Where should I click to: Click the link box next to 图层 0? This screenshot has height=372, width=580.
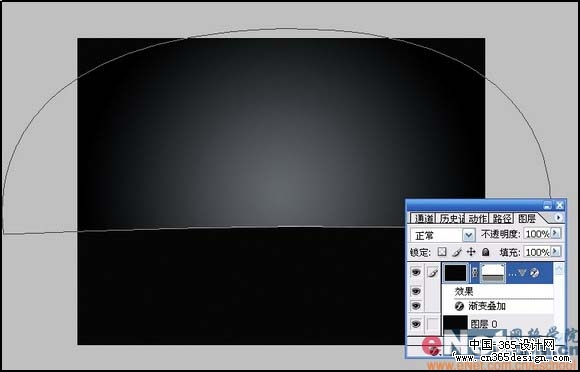(432, 324)
